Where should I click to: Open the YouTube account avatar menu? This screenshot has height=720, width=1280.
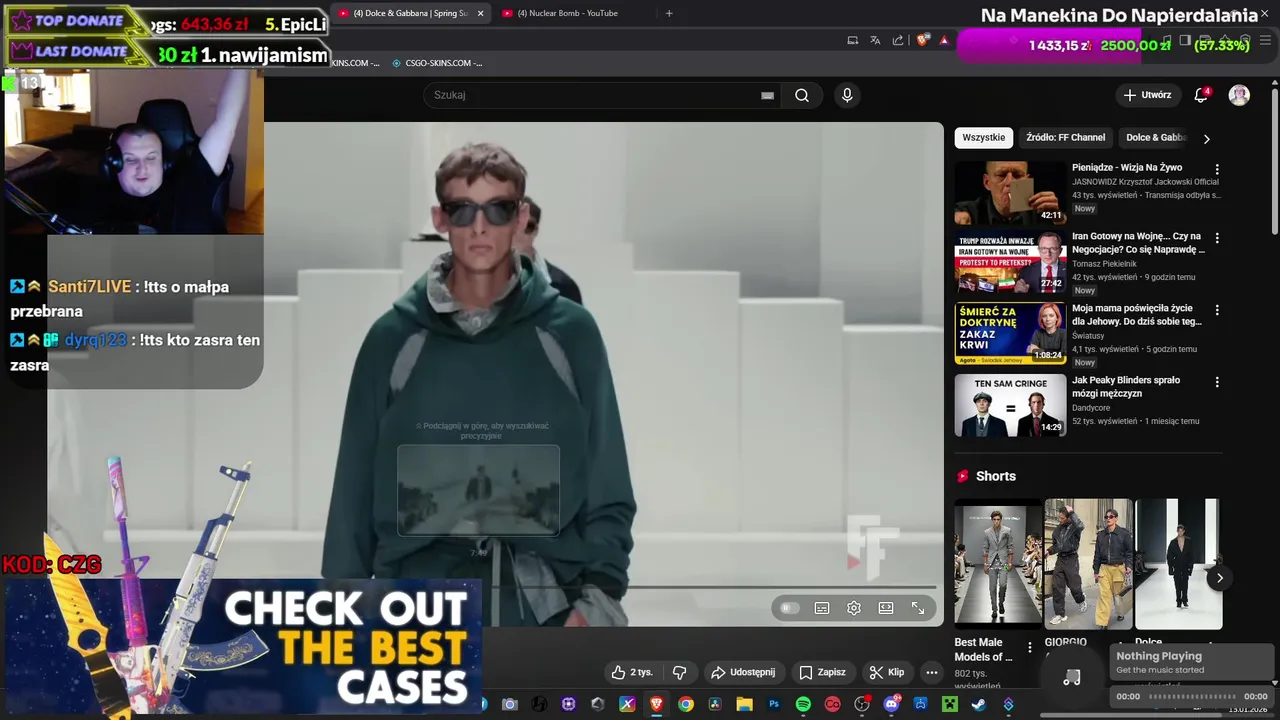(x=1239, y=95)
